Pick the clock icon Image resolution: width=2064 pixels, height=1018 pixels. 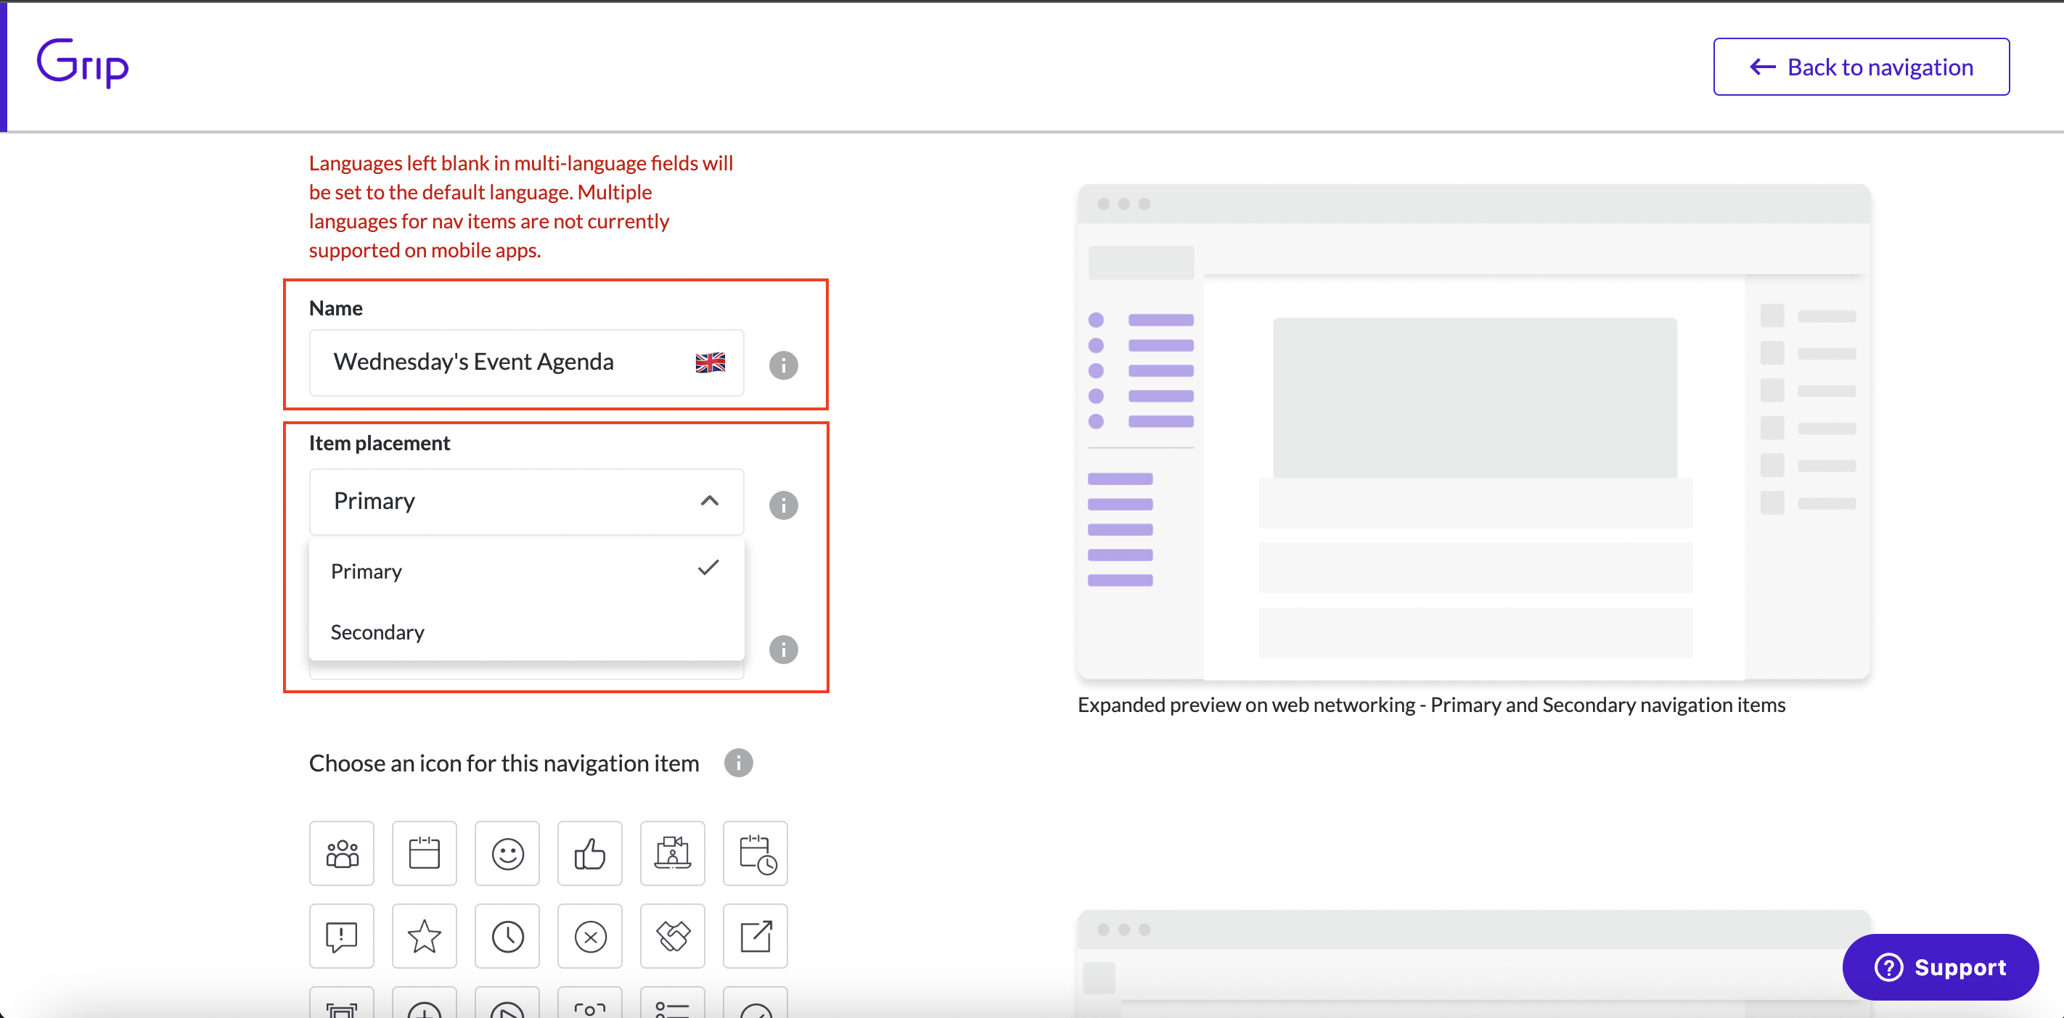[507, 936]
